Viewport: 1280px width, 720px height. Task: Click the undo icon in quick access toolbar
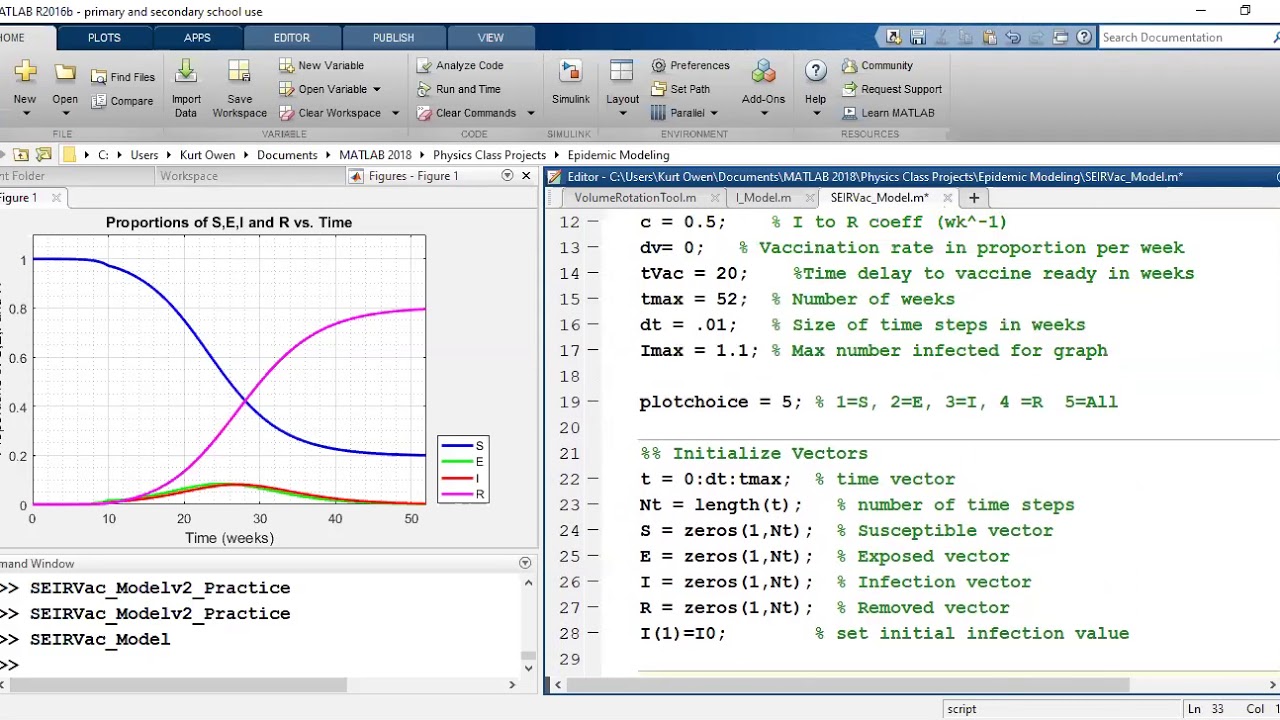(x=1013, y=37)
